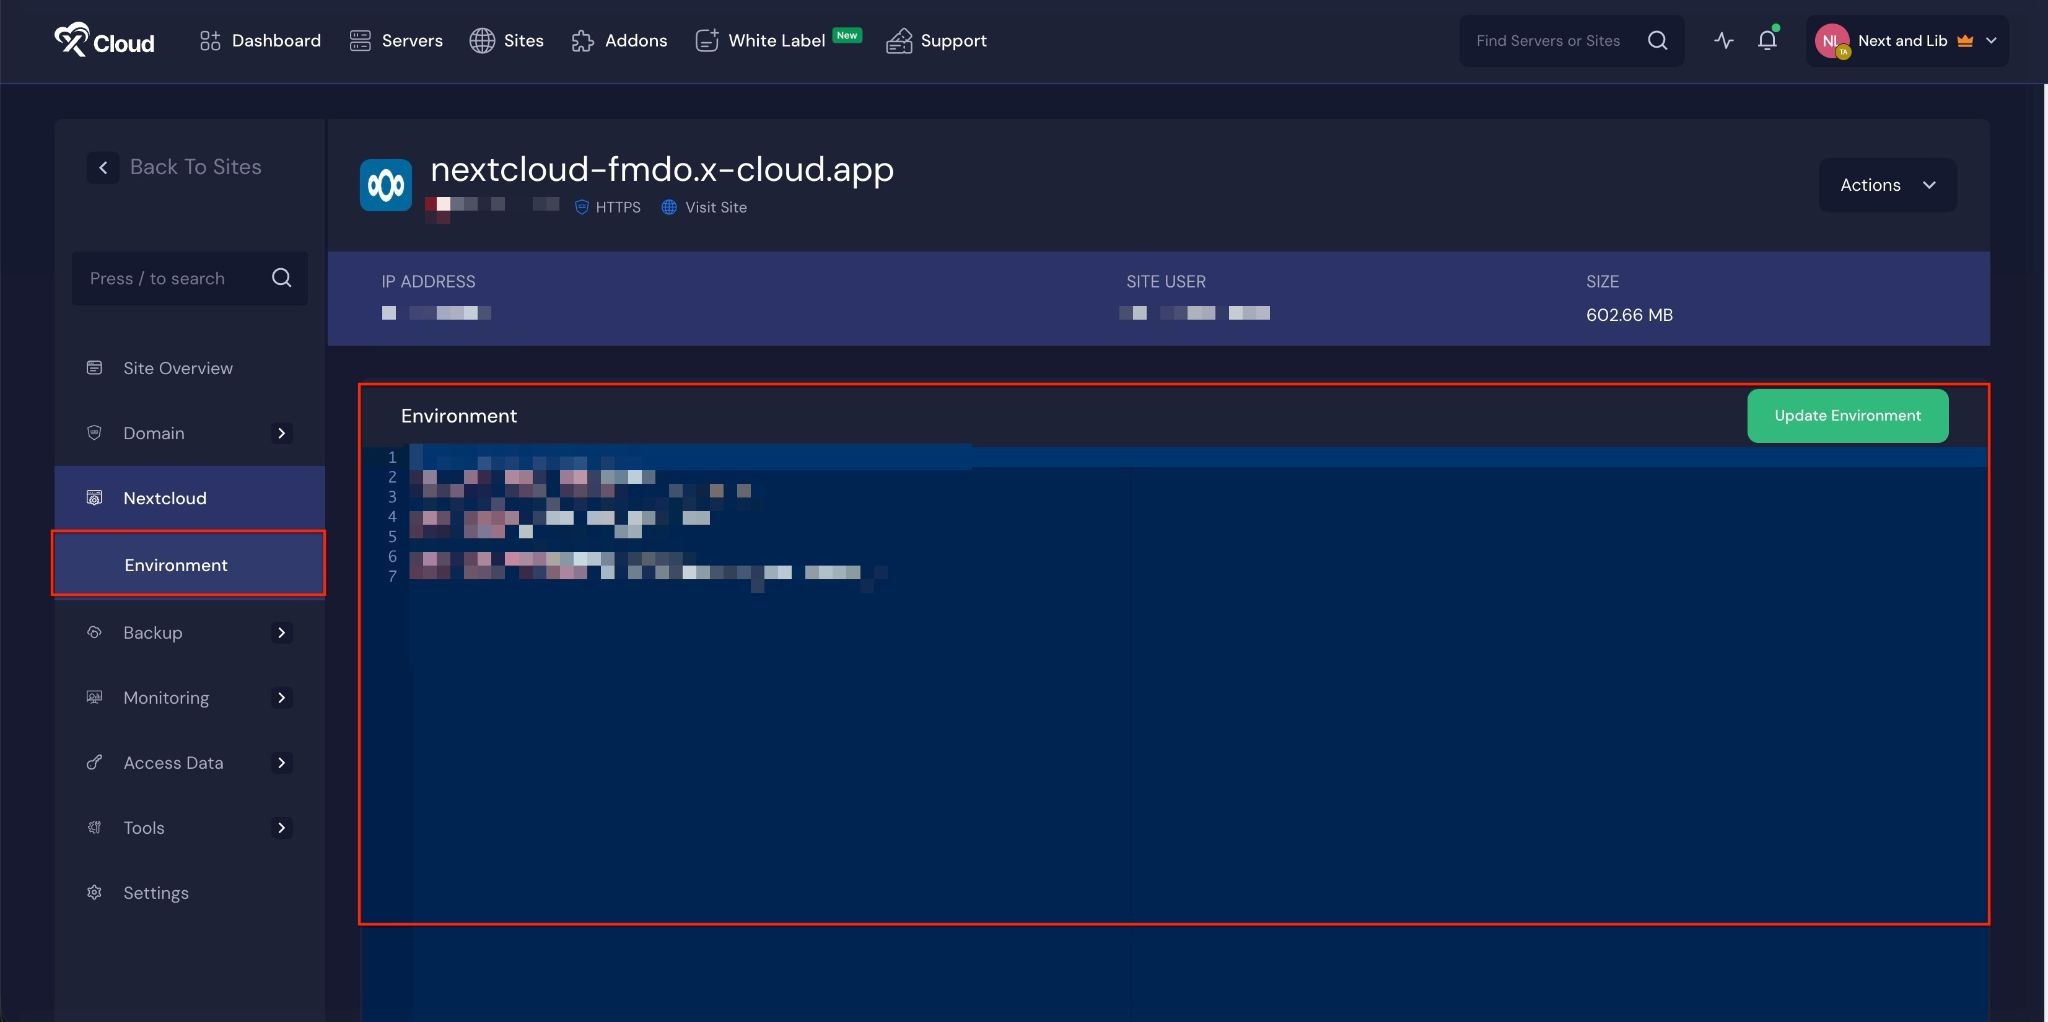The height and width of the screenshot is (1022, 2048).
Task: Click the Find Servers or Sites input field
Action: tap(1550, 41)
